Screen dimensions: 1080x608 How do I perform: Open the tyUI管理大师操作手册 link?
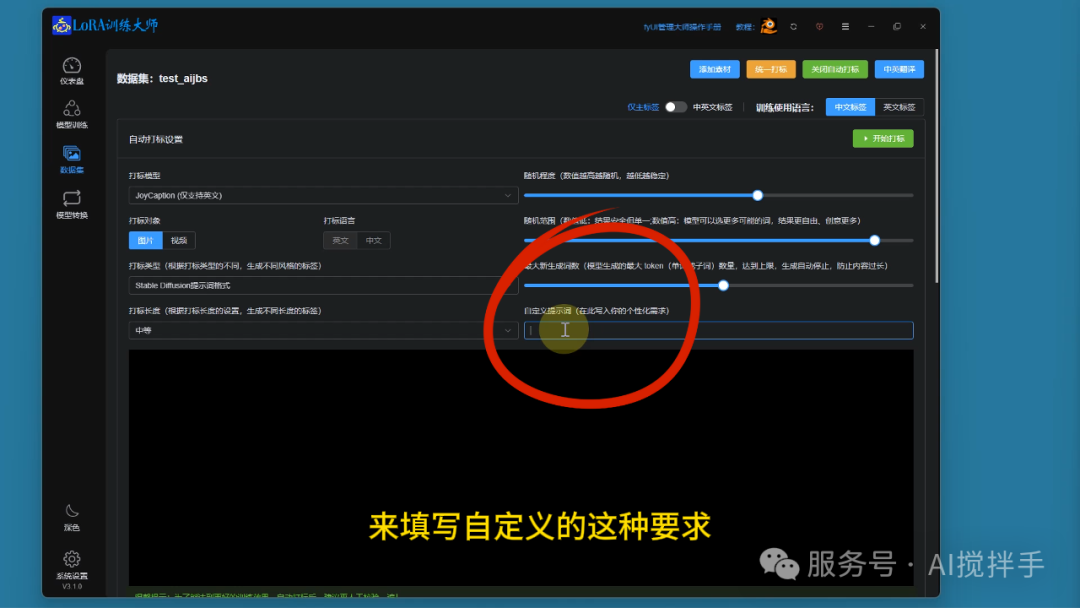(x=682, y=27)
